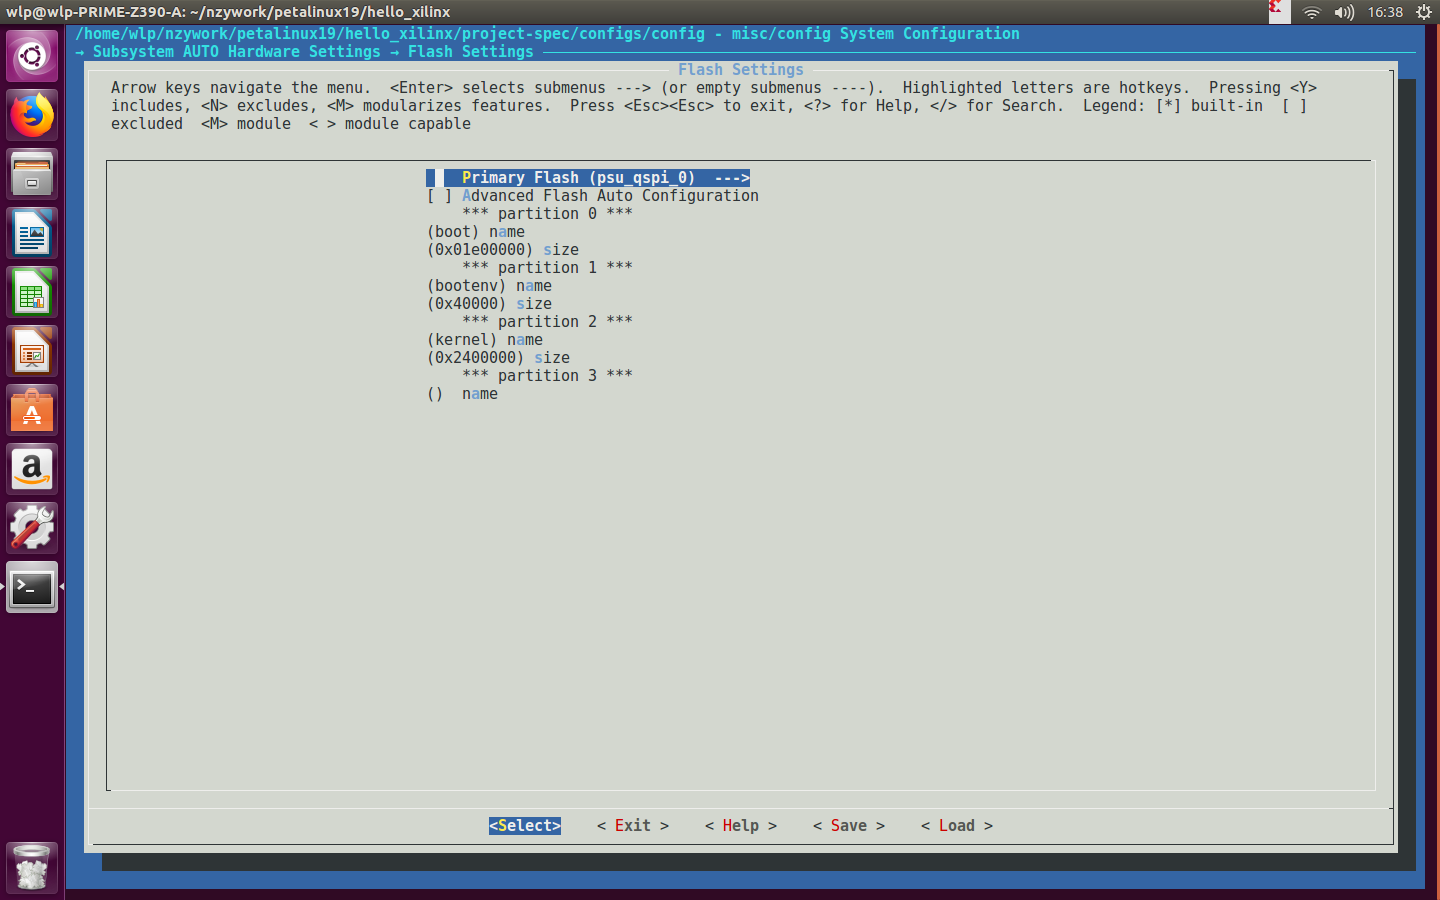Launch the Archive Manager from the dock
The width and height of the screenshot is (1440, 900).
31,173
